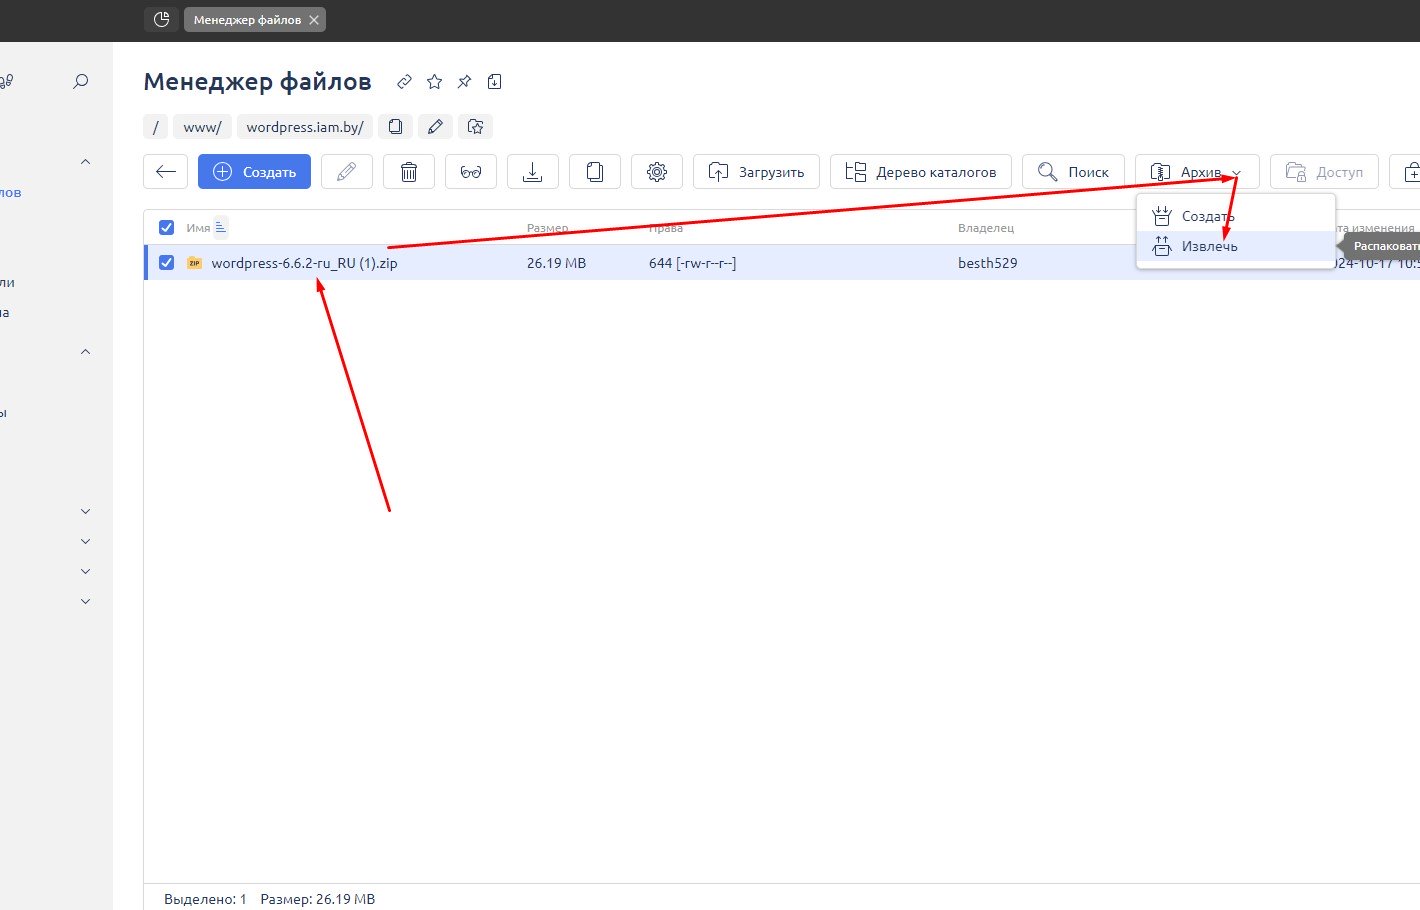Click the Поиск button
Image resolution: width=1420 pixels, height=910 pixels.
[x=1073, y=172]
